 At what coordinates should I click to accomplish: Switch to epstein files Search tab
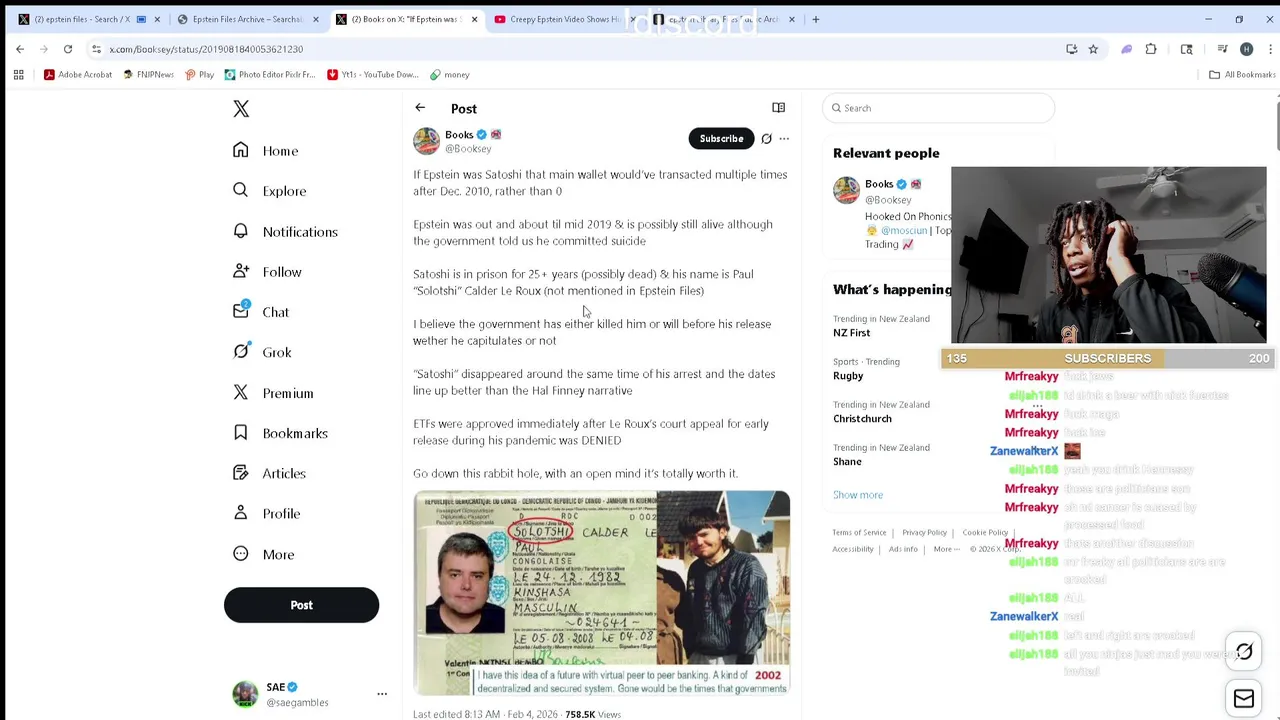click(x=88, y=19)
